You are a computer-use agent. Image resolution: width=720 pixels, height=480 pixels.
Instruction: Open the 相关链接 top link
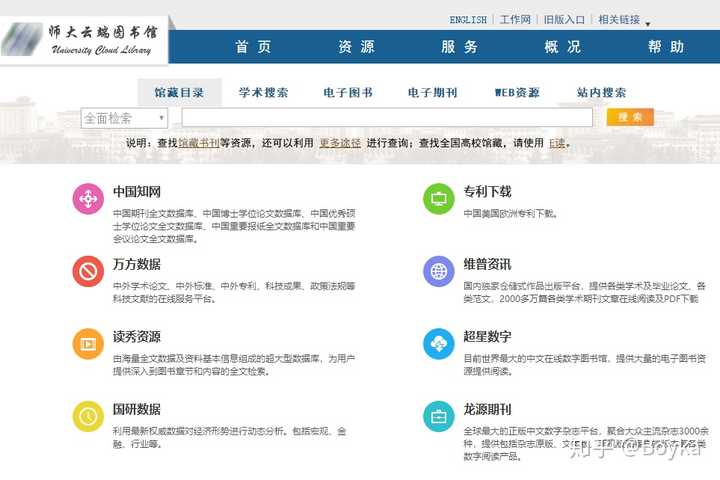click(x=619, y=20)
